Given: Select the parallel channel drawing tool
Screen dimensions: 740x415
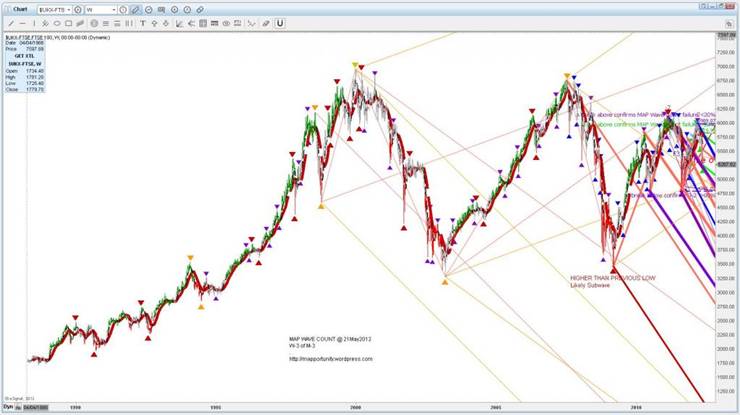Looking at the screenshot, I should pos(80,23).
